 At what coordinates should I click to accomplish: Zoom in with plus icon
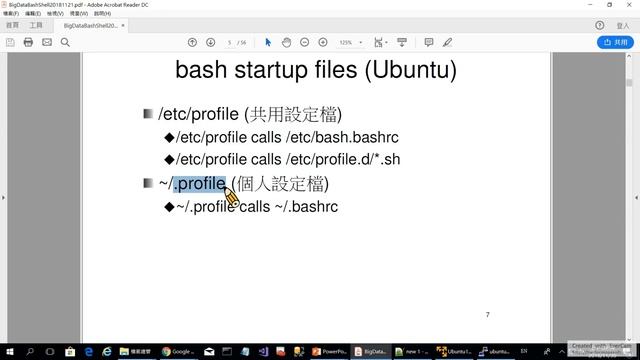click(x=323, y=42)
